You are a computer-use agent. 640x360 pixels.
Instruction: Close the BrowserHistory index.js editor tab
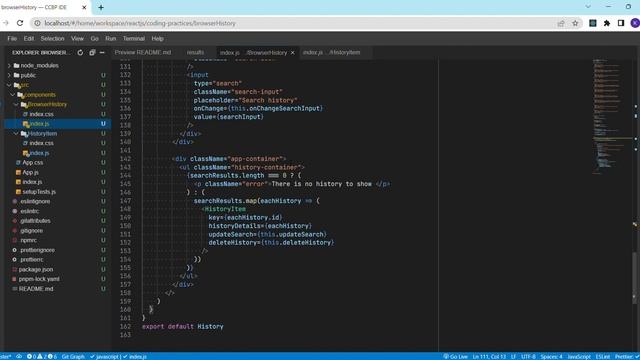coord(293,53)
